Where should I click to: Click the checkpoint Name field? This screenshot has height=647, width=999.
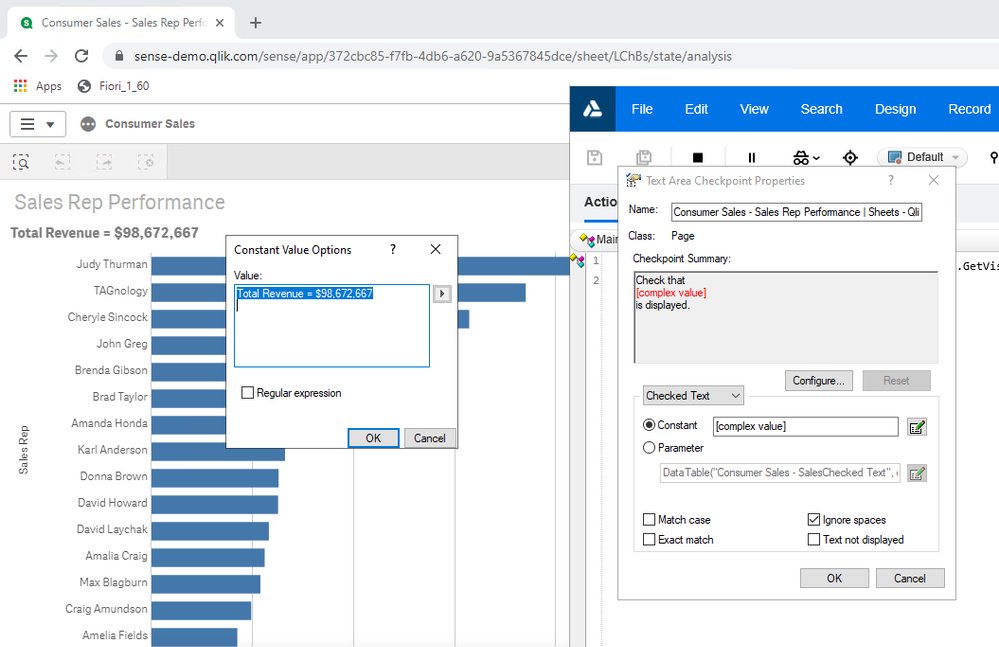pyautogui.click(x=796, y=212)
